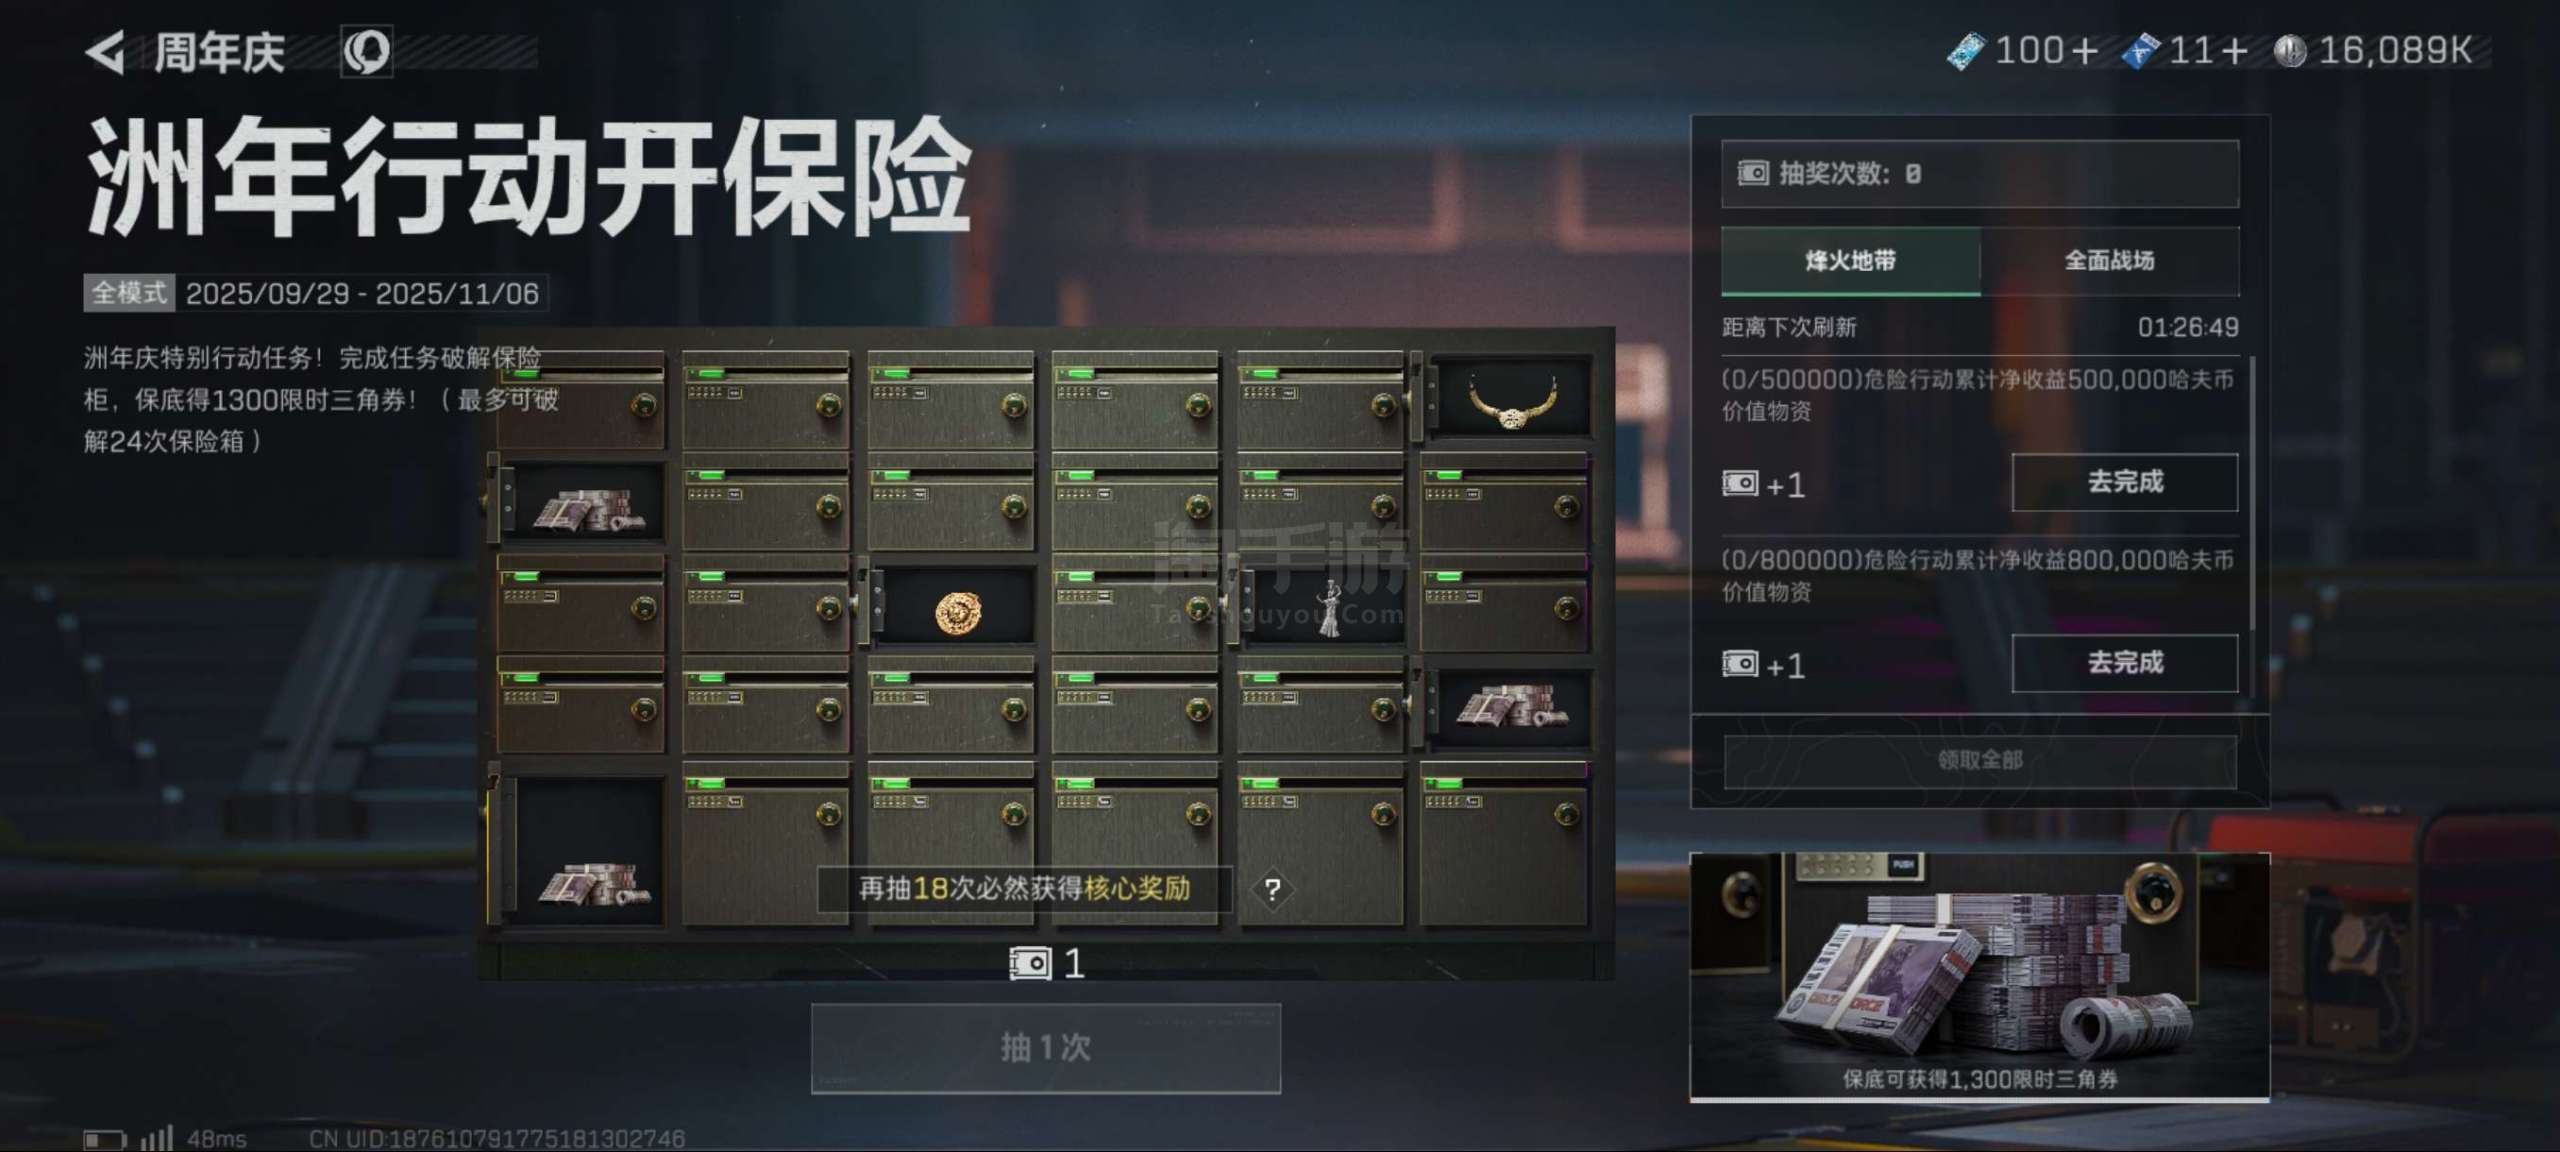Switch to the 烽火地带 tab
Screen dimensions: 2560x1152
coord(1850,261)
